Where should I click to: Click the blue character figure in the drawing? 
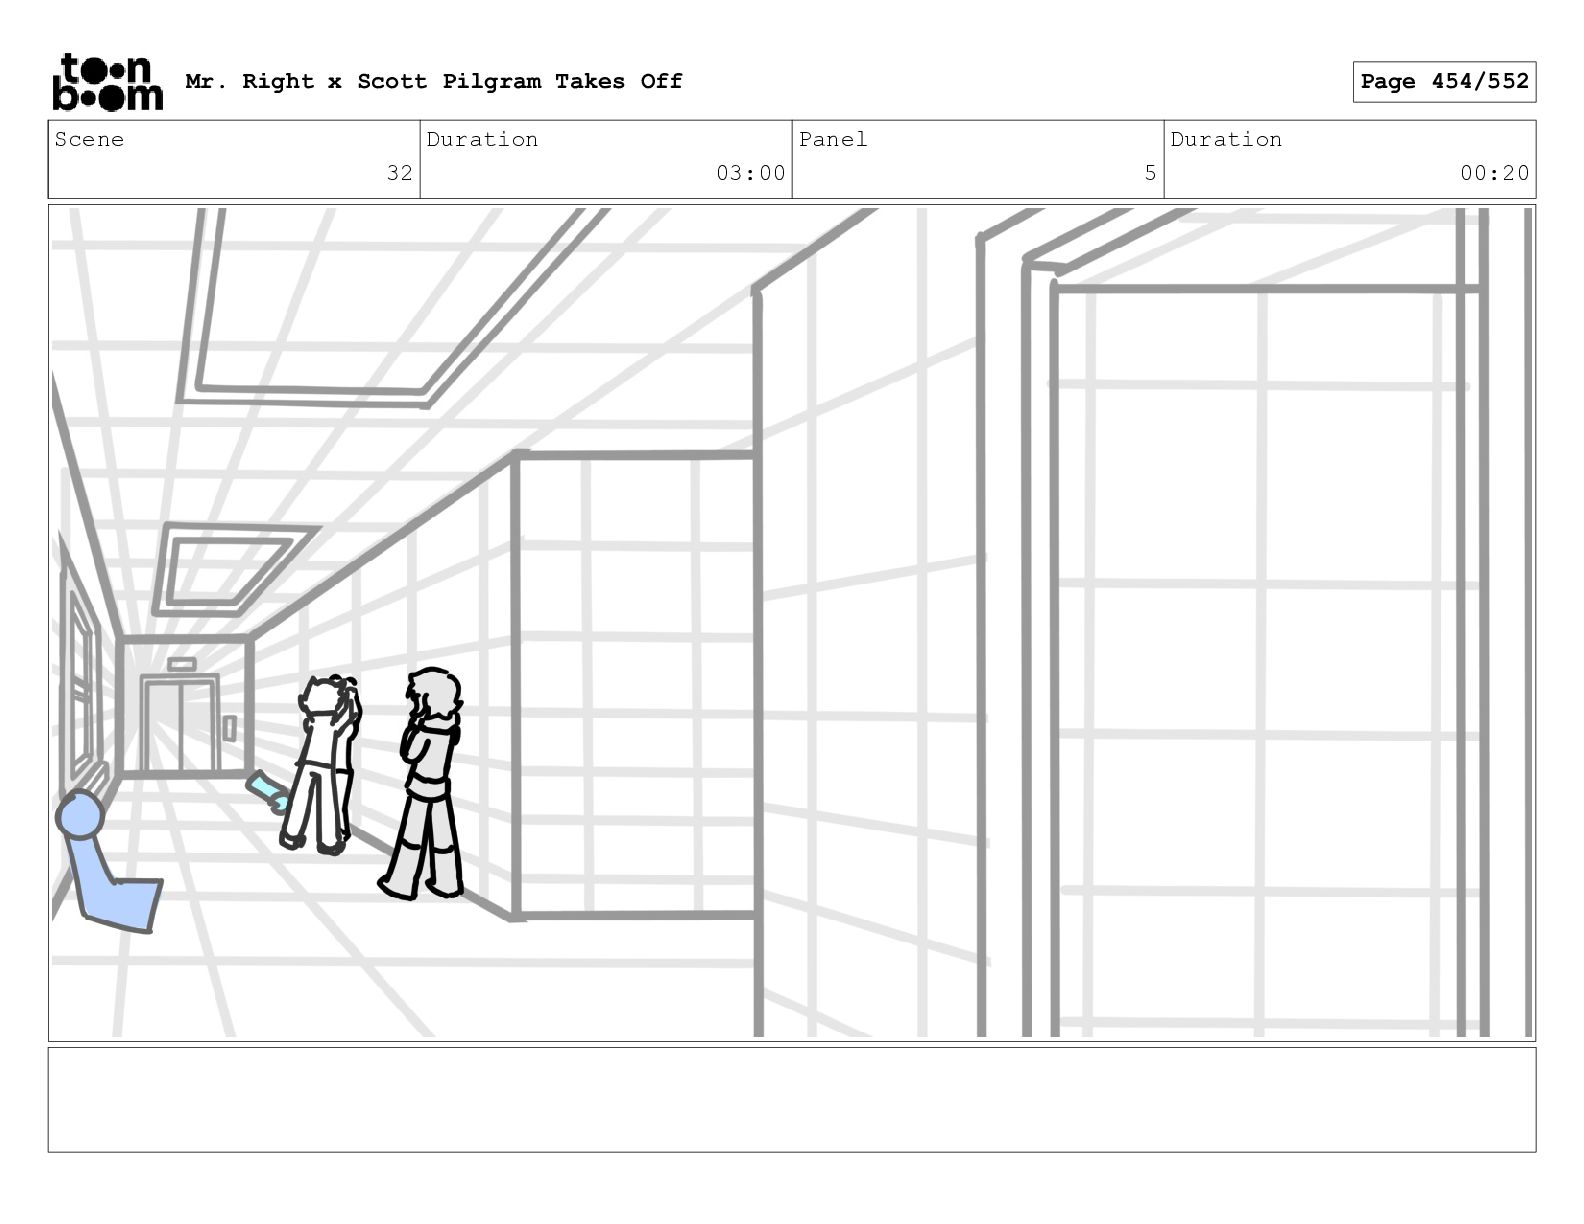pyautogui.click(x=107, y=862)
